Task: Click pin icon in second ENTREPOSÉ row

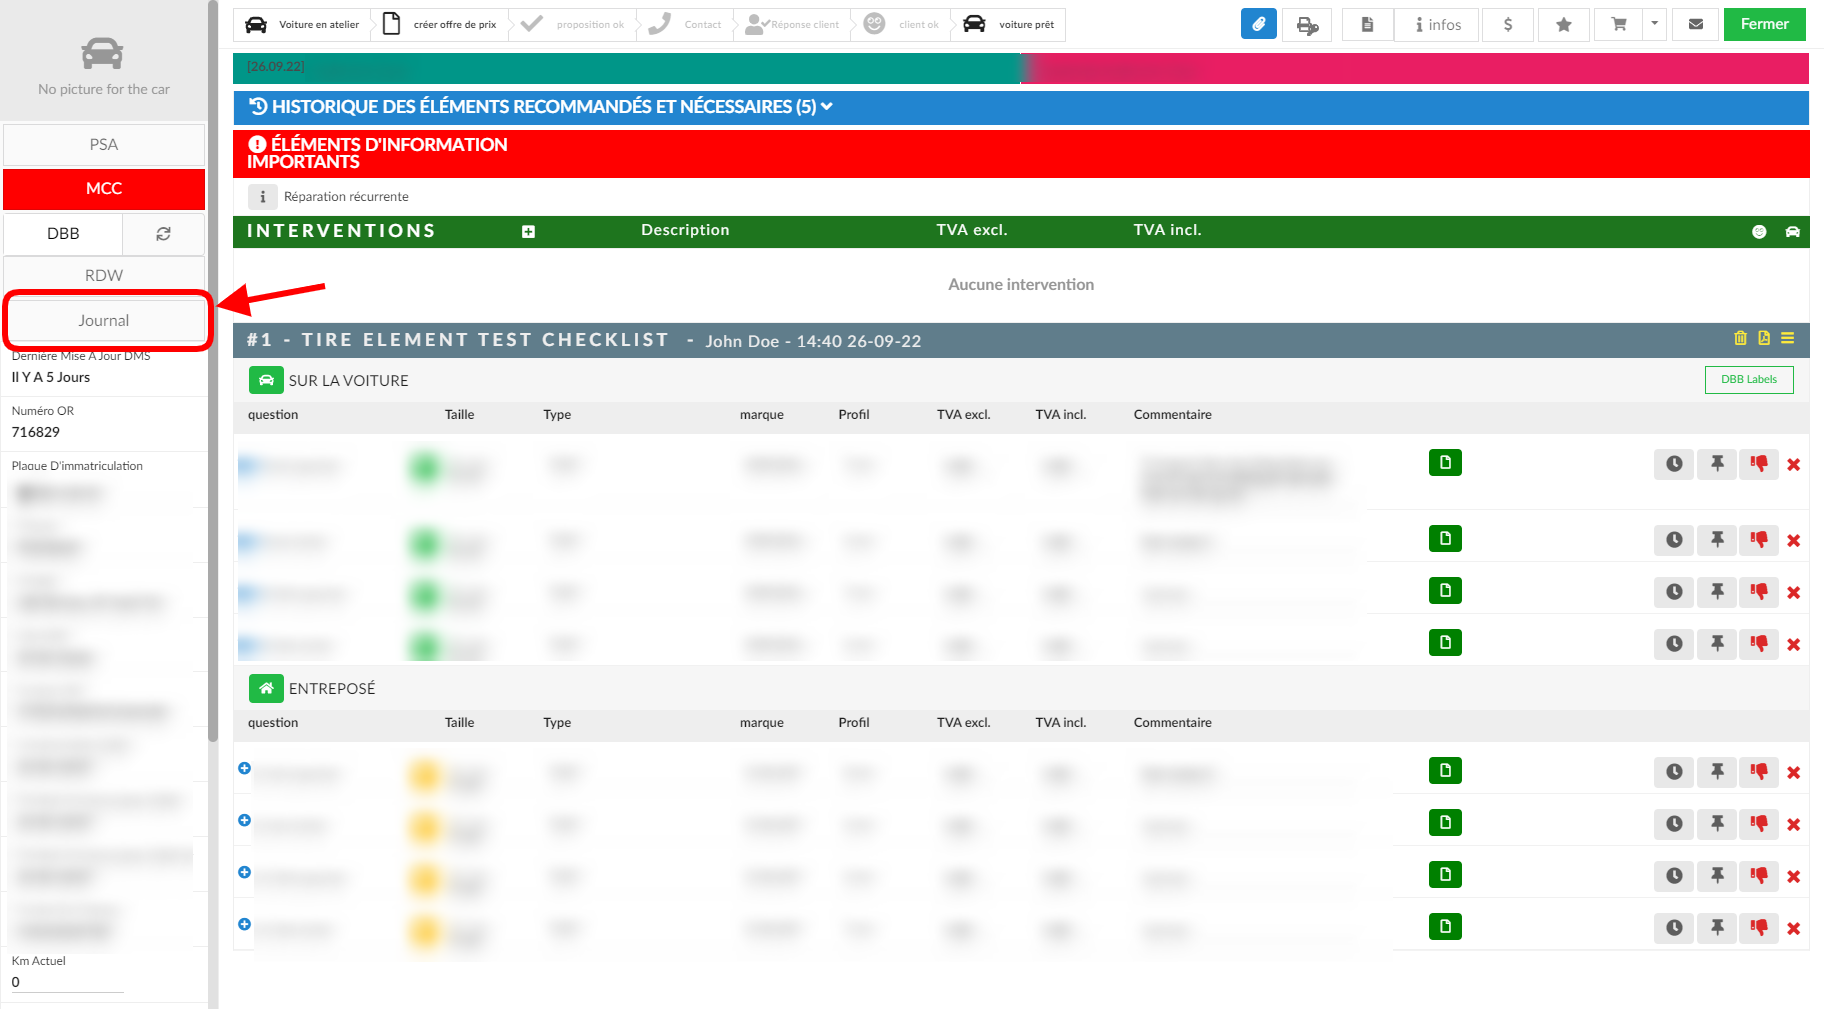Action: pos(1717,824)
